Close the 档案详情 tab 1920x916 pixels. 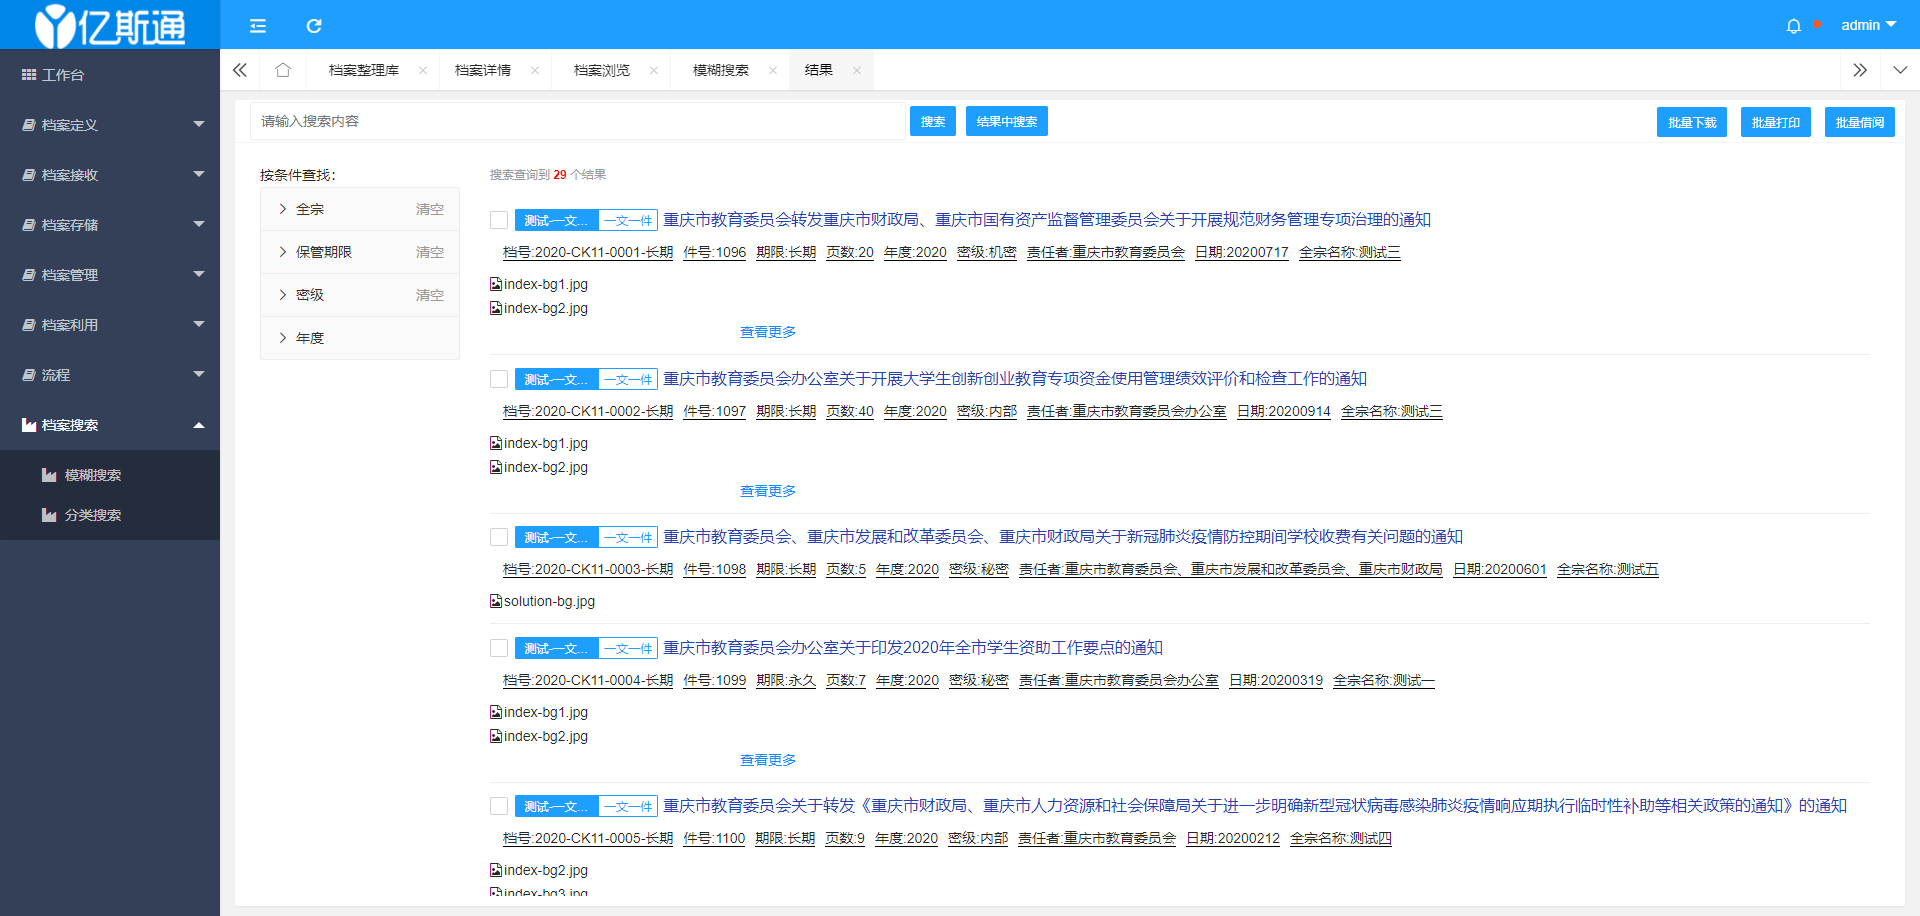[x=535, y=70]
